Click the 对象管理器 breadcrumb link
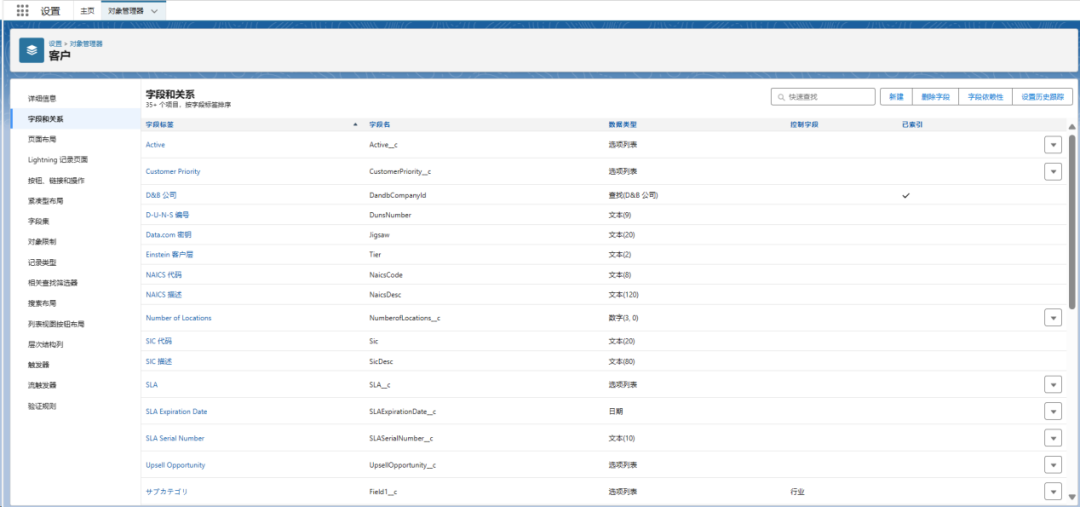This screenshot has height=507, width=1080. [x=87, y=43]
